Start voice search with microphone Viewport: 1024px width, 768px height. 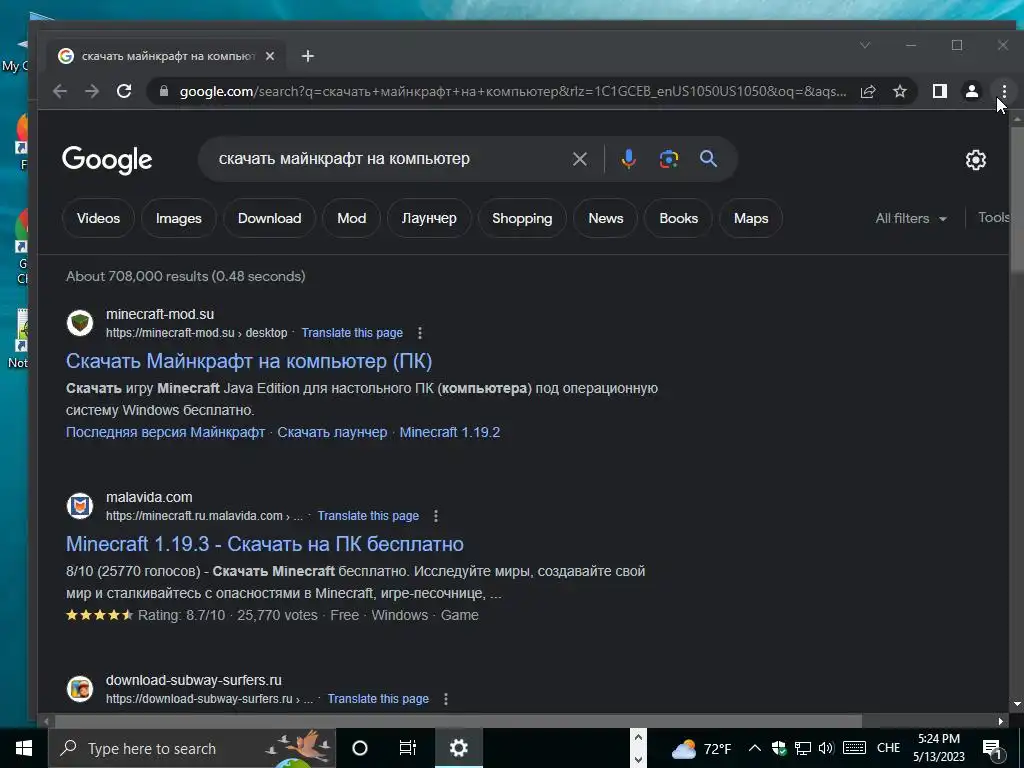(628, 159)
